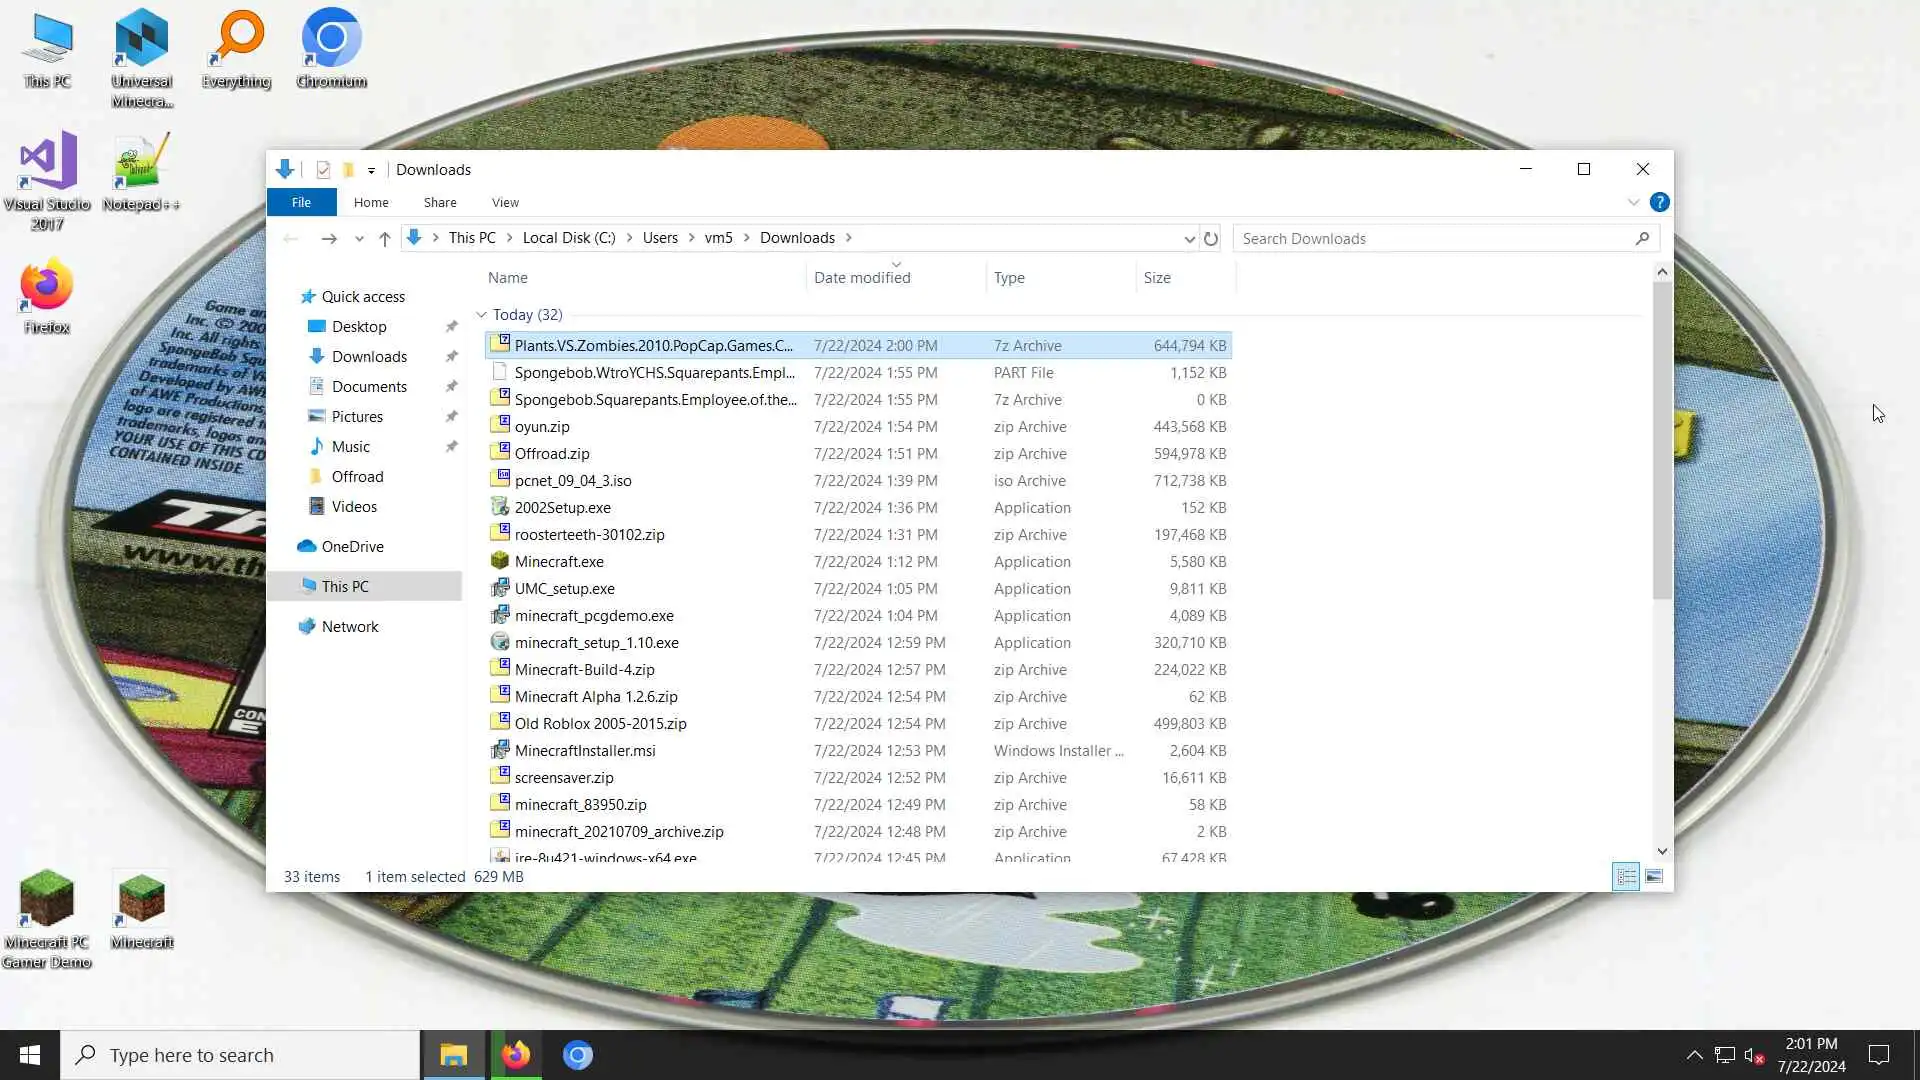Select the pcnet_09_04_3.iso file icon
Screen dimensions: 1920x1080
click(x=500, y=480)
